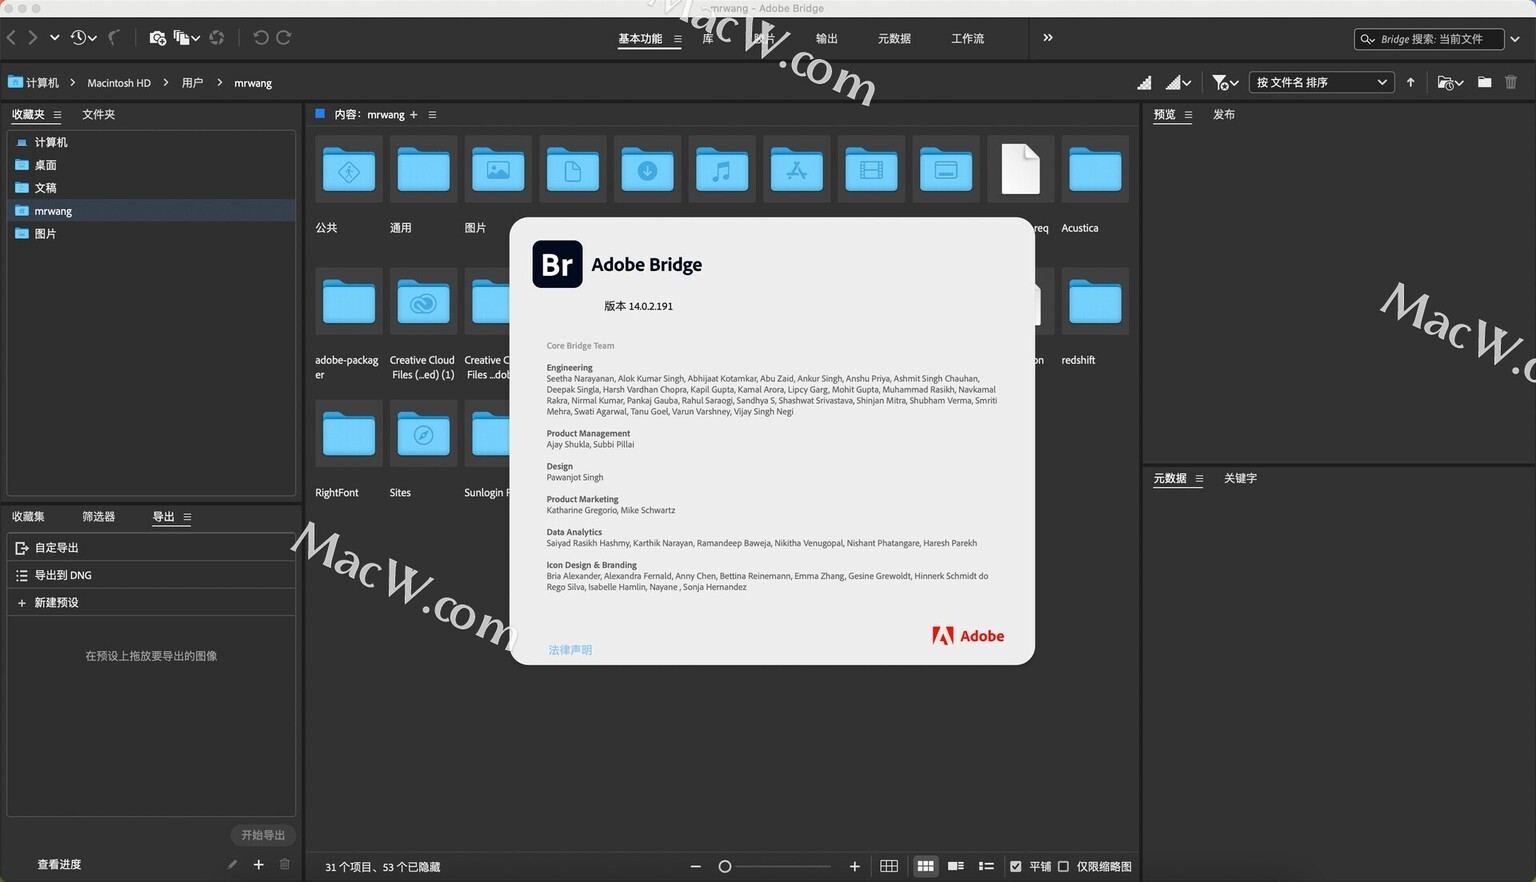Switch to 元数据 workspace
The image size is (1536, 882).
[894, 39]
